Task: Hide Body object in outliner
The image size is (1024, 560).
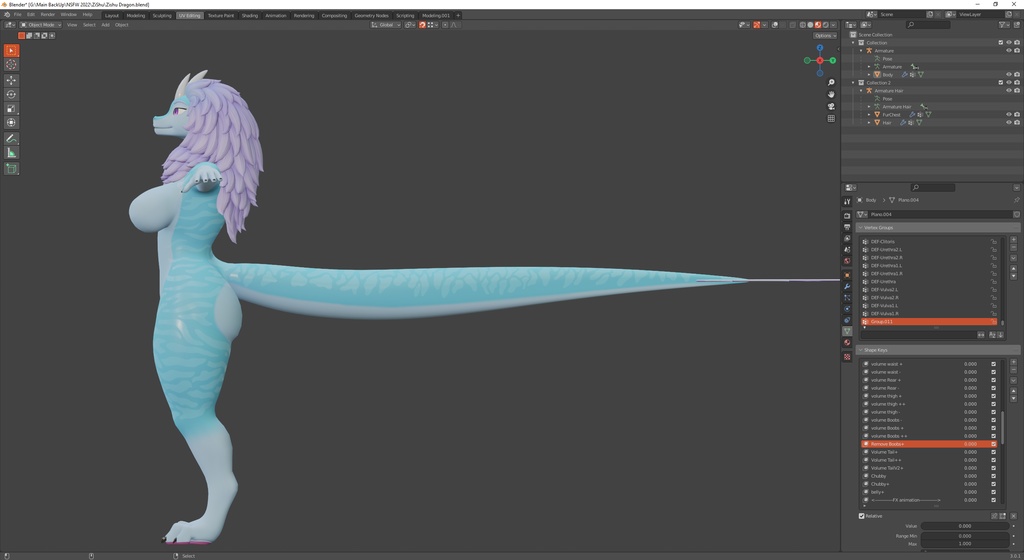Action: click(x=1008, y=74)
